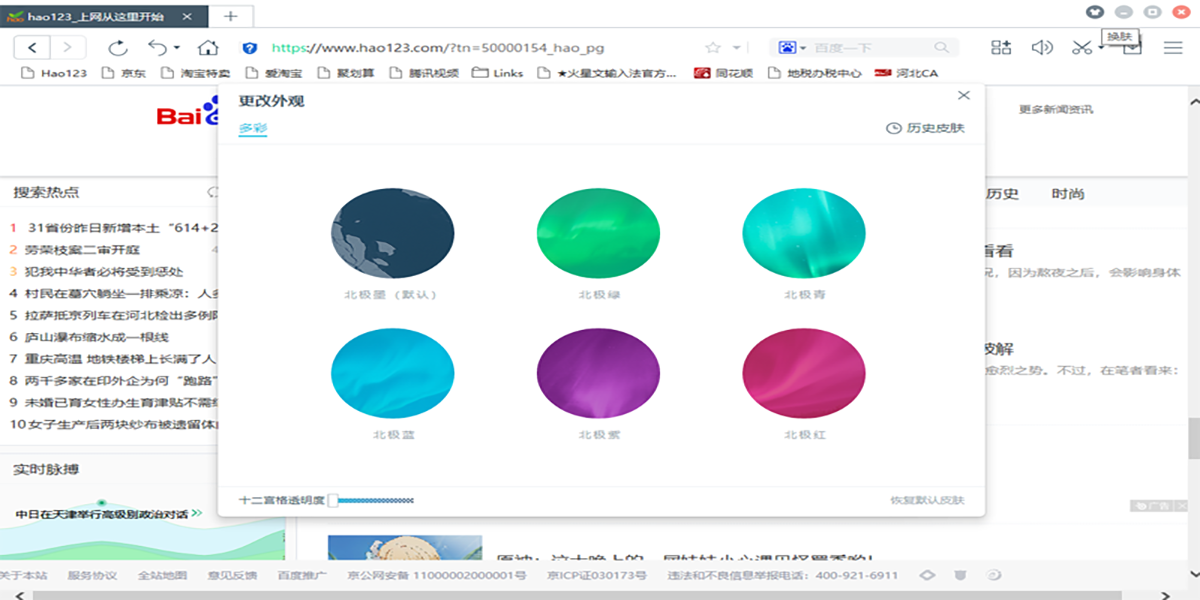Open the 地税办税中心 bookmark
Viewport: 1200px width, 600px height.
(x=815, y=73)
